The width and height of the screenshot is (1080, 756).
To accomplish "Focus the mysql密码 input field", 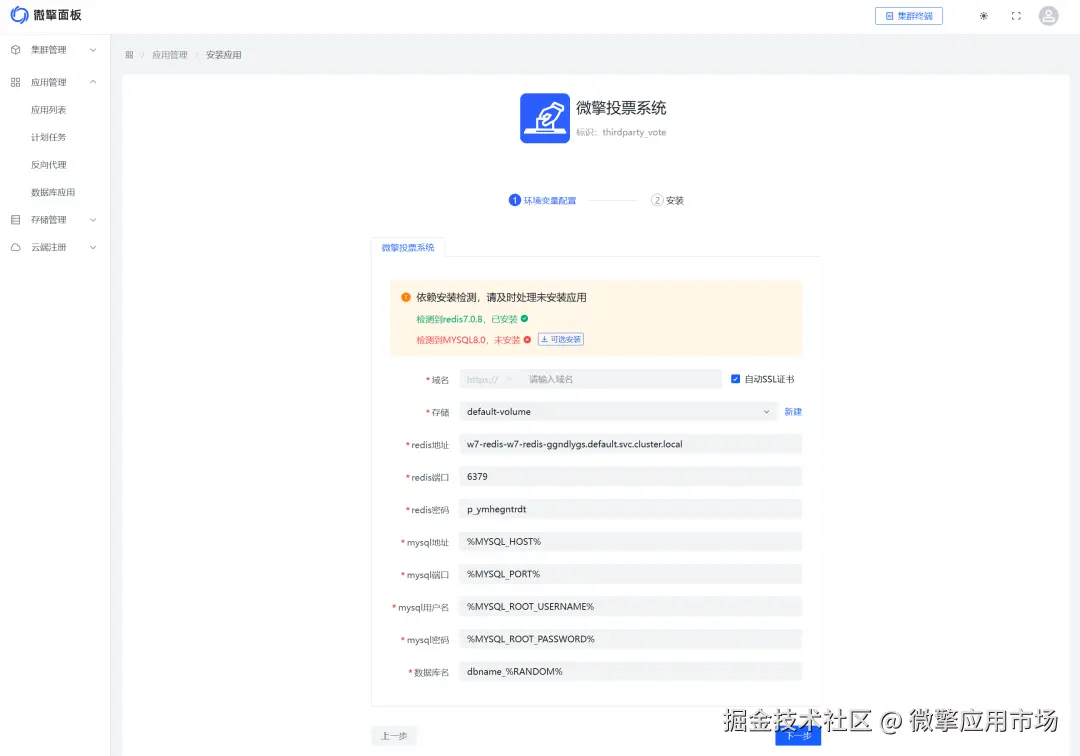I will pyautogui.click(x=630, y=639).
